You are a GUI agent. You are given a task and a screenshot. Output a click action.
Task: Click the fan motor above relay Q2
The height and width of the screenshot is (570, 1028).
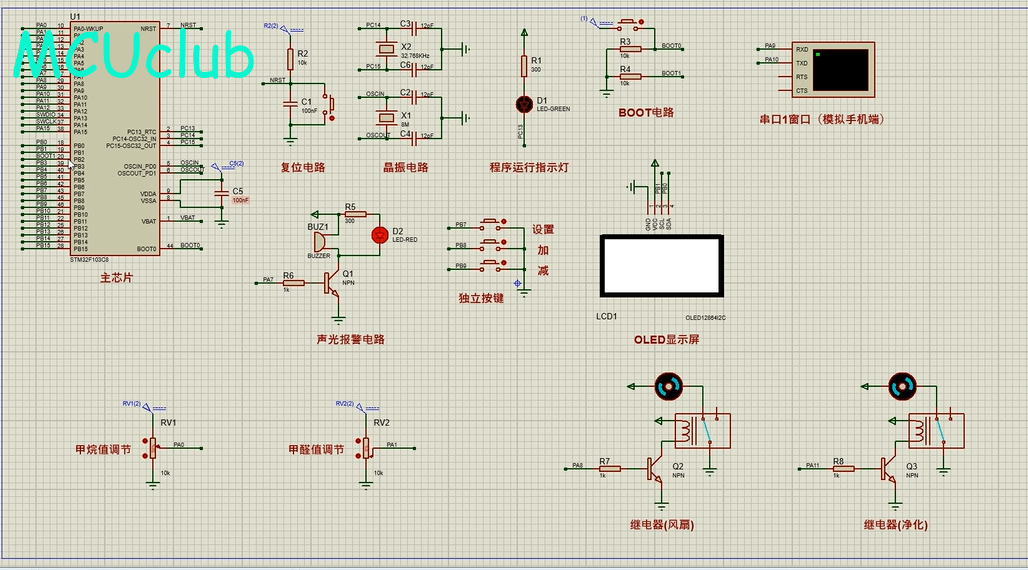pos(669,386)
